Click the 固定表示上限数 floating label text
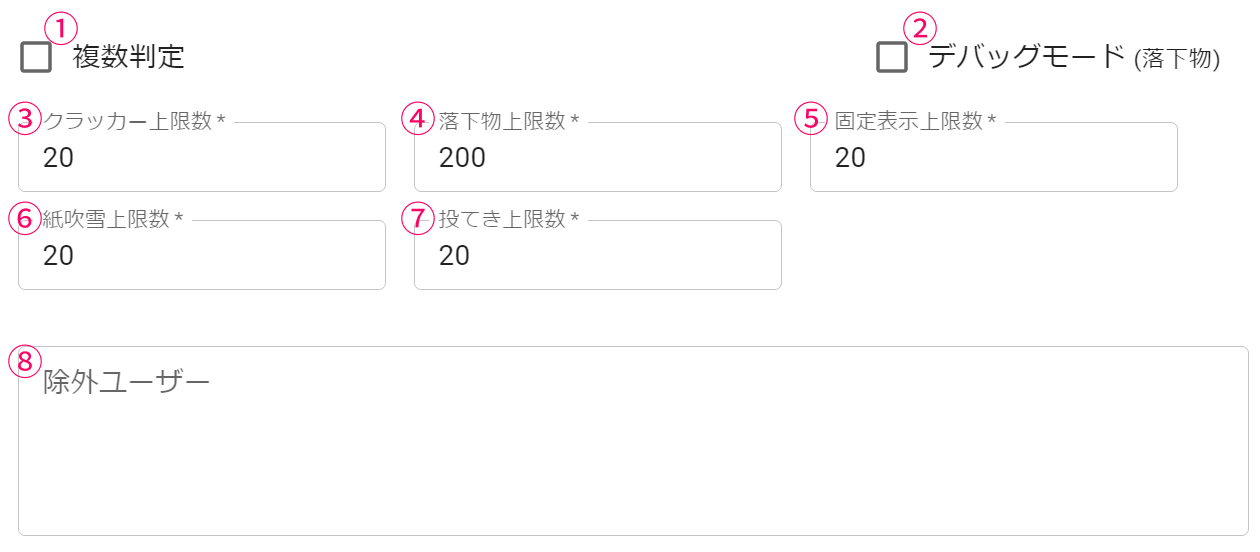Screen dimensions: 1260x552 909,122
